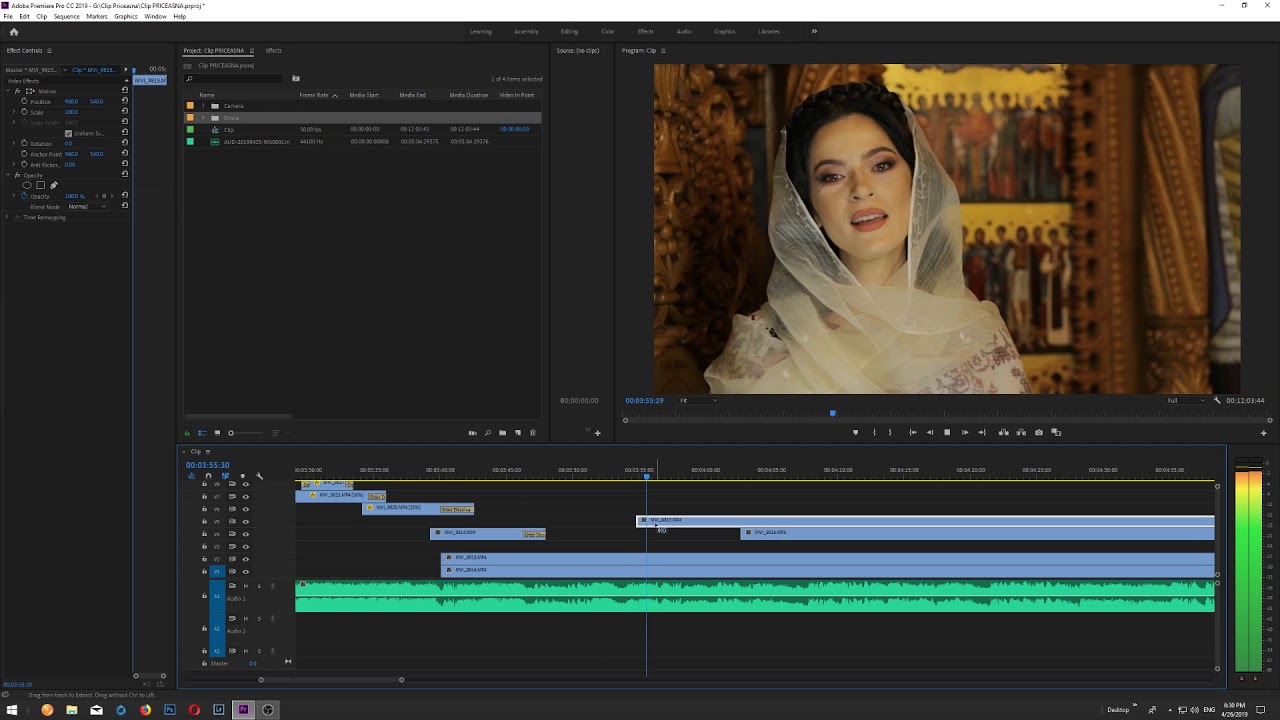Viewport: 1280px width, 720px height.
Task: Sort project items by Media Duration column
Action: click(x=469, y=95)
